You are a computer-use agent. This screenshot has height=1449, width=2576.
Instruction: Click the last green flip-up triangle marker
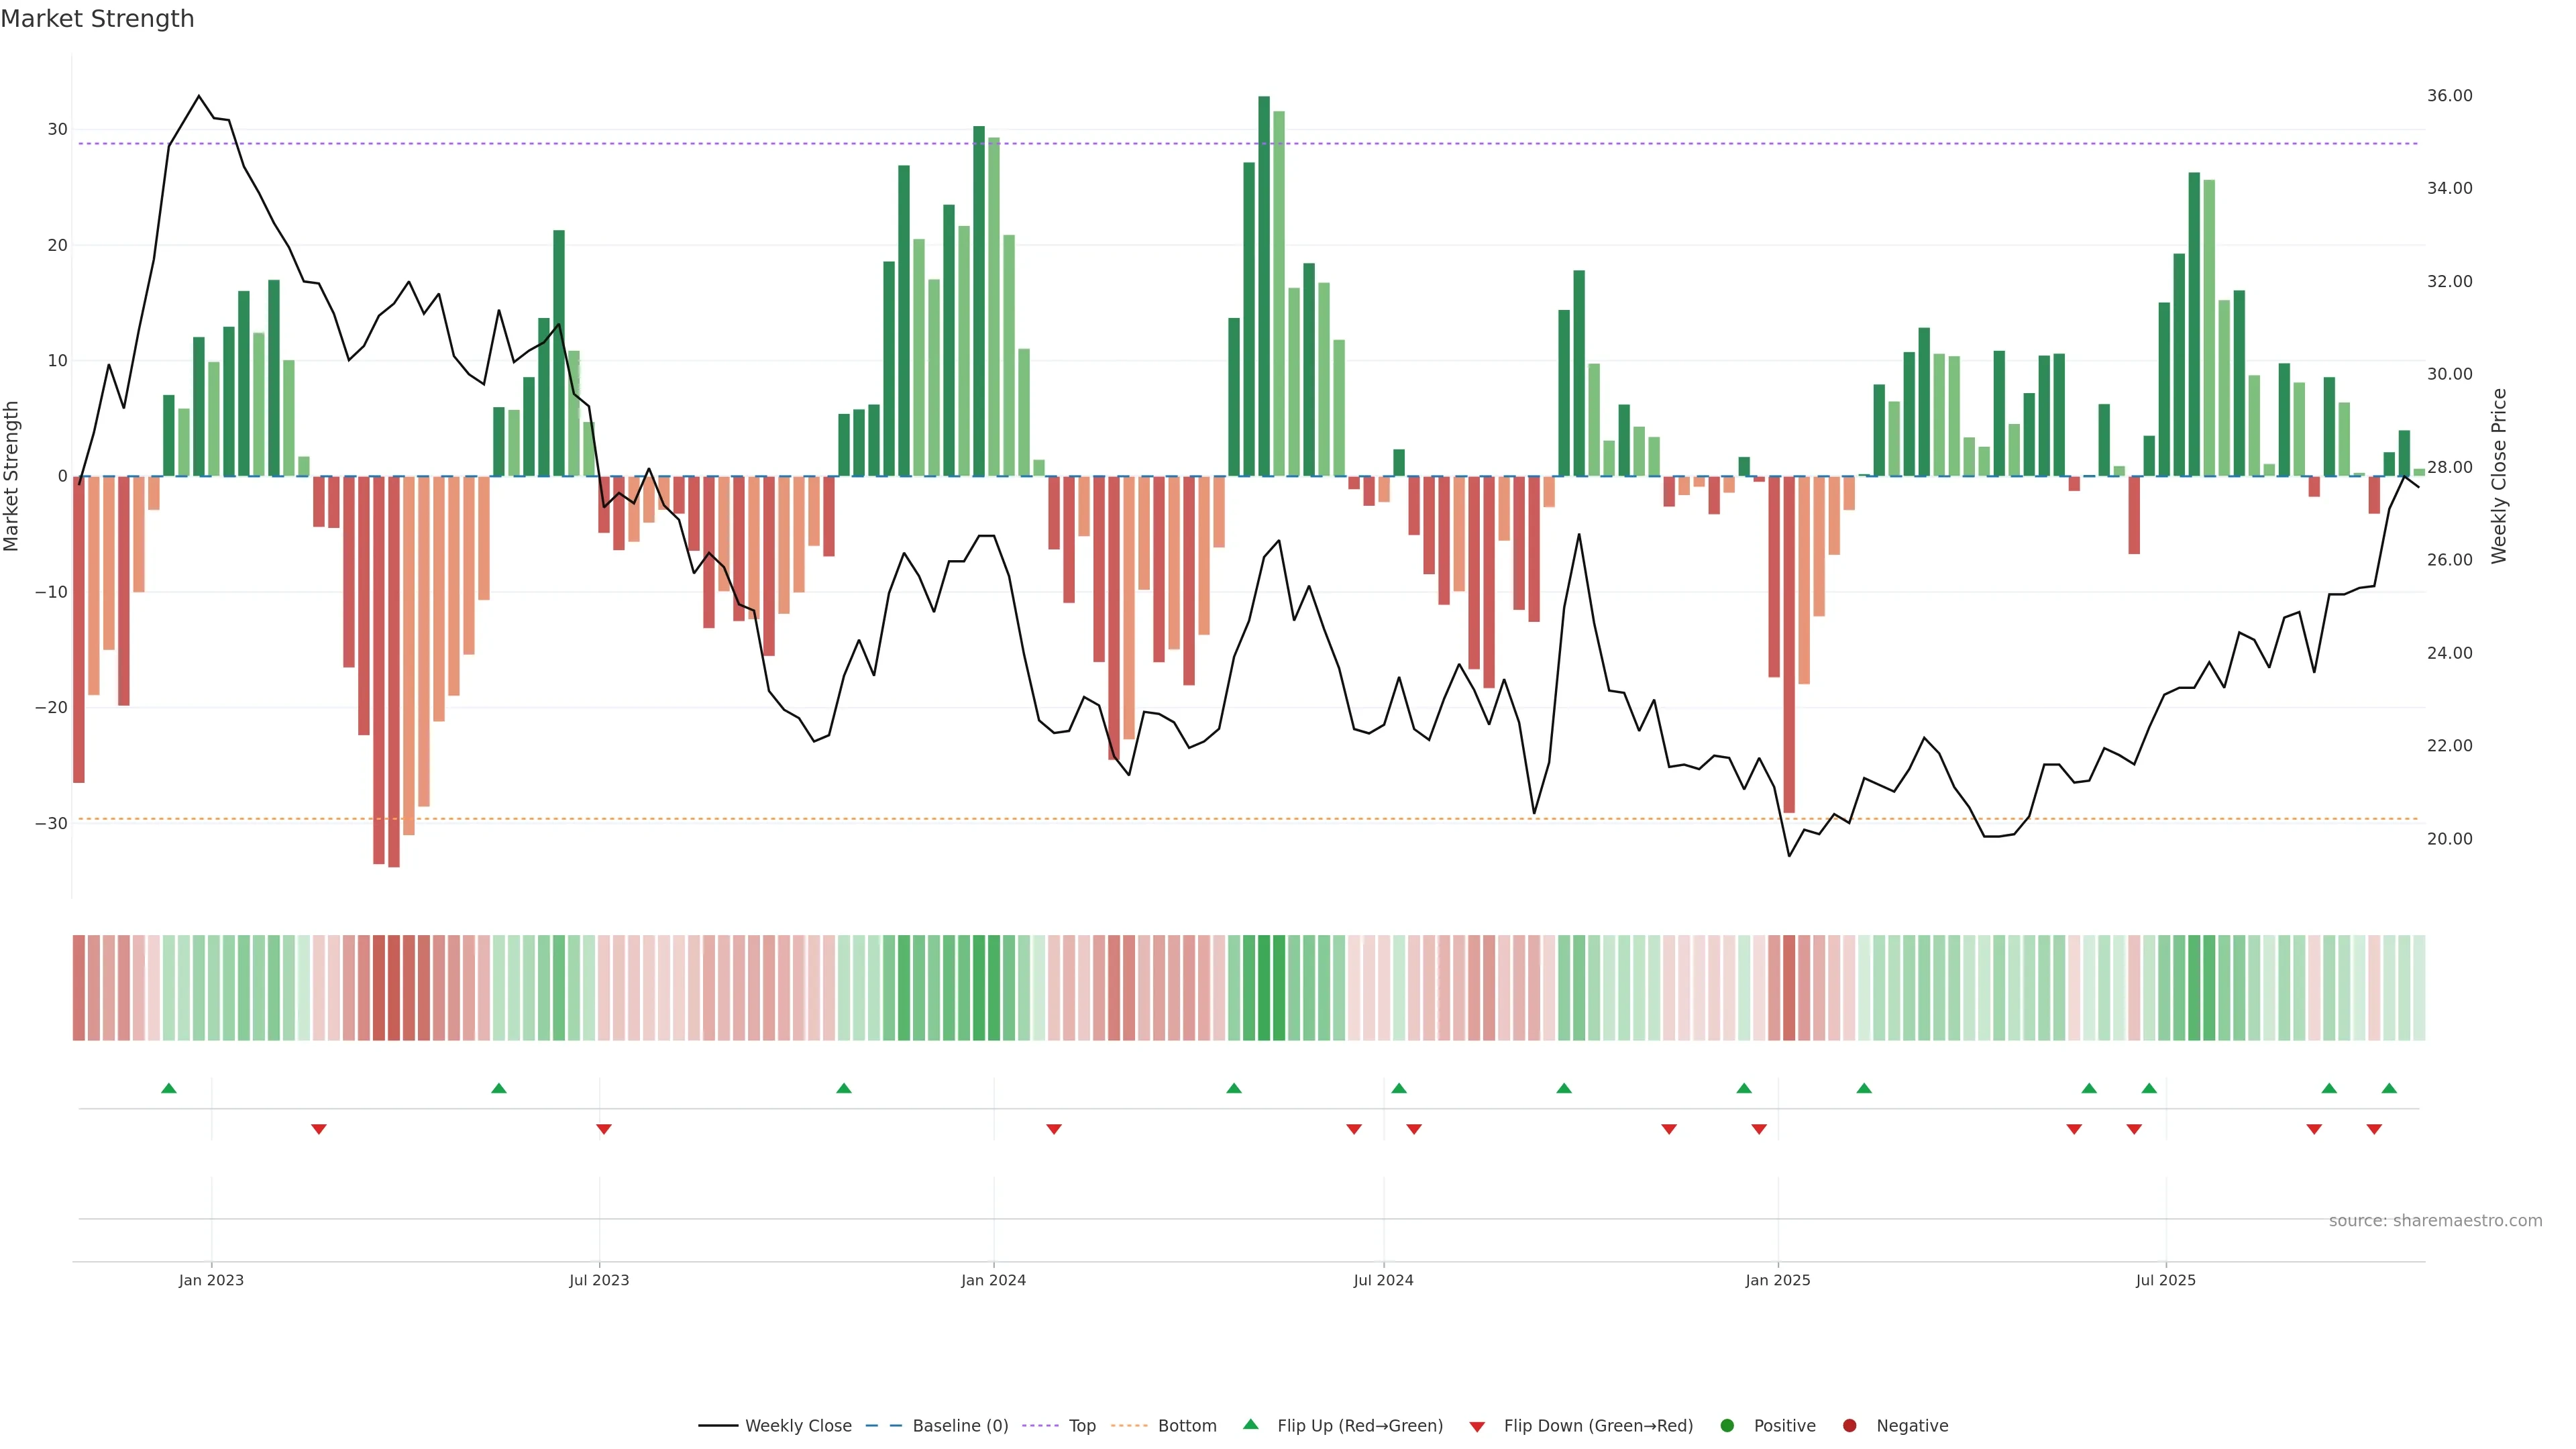[x=2389, y=1088]
